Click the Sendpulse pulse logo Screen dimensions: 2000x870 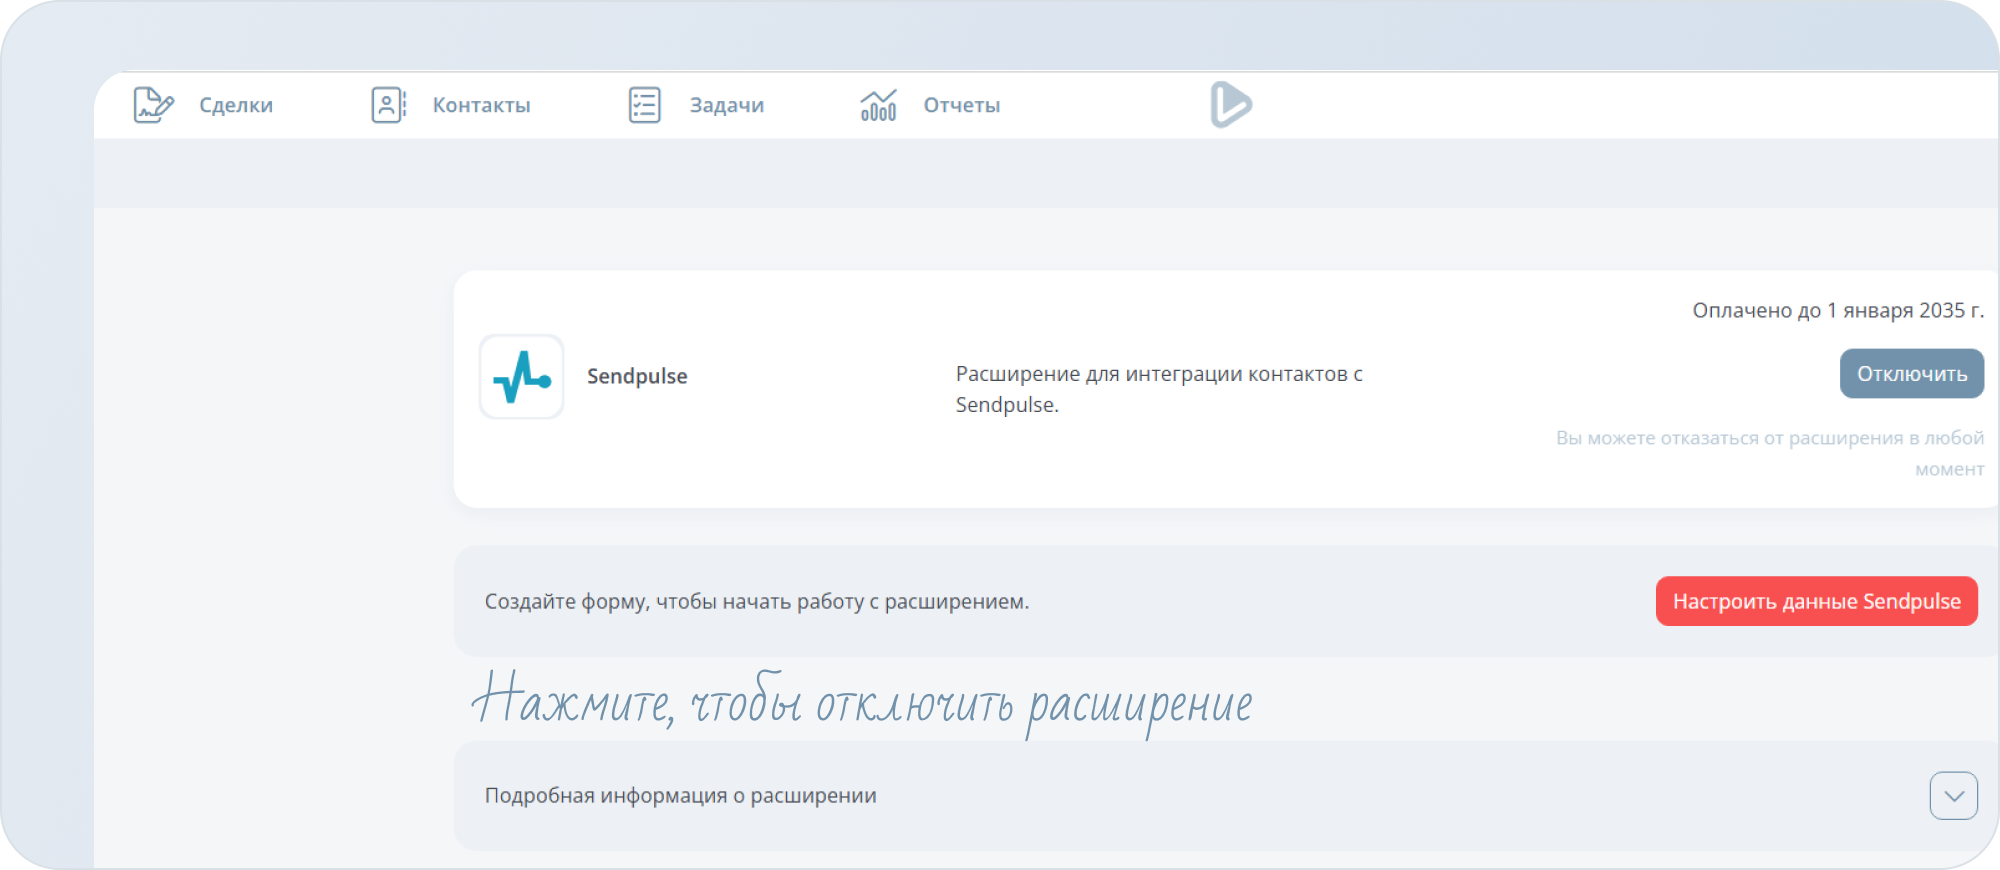click(522, 377)
